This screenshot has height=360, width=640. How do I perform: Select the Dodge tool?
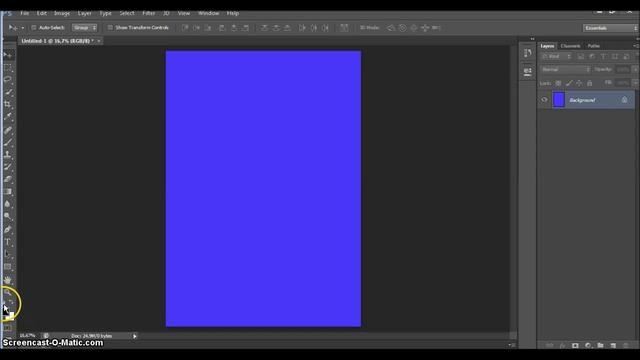(x=8, y=216)
